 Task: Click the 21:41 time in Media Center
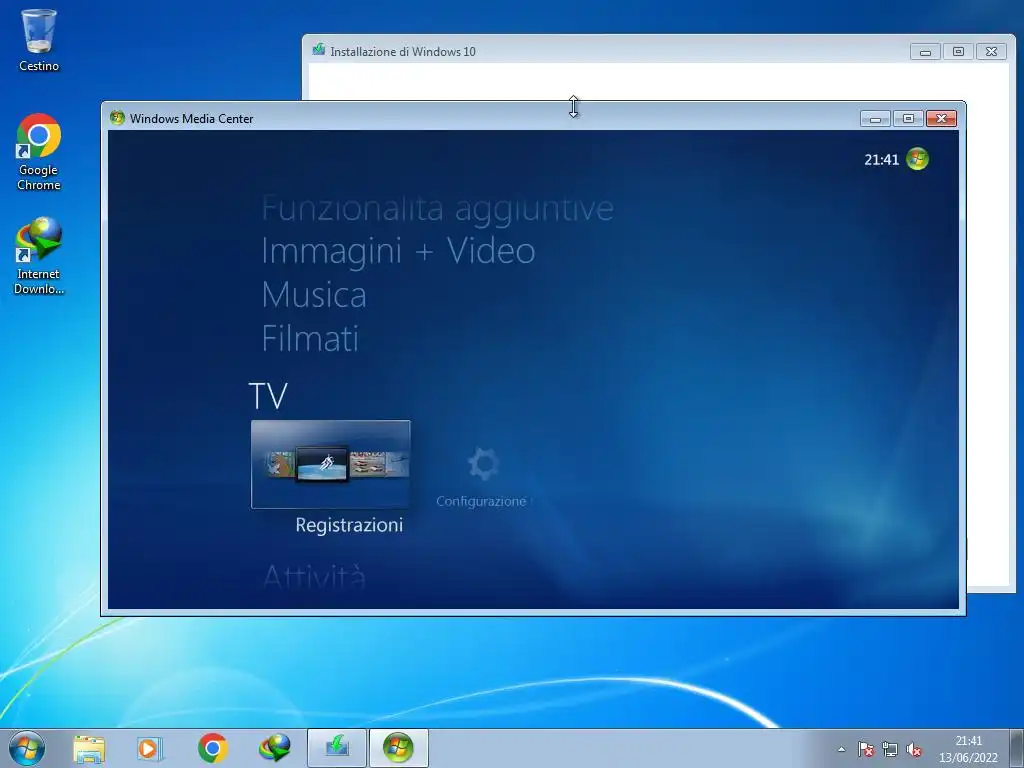coord(882,159)
